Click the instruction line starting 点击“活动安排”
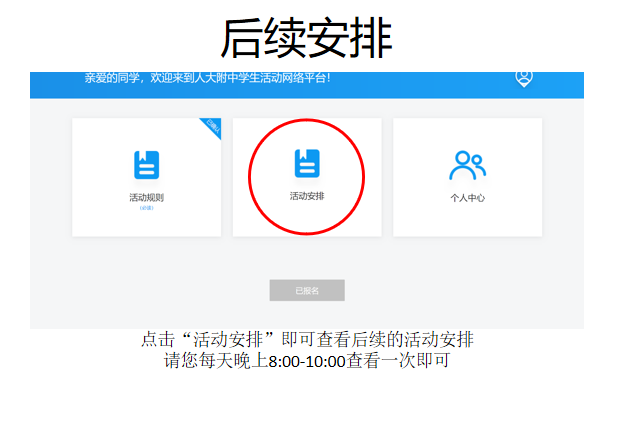This screenshot has height=433, width=625. (307, 340)
